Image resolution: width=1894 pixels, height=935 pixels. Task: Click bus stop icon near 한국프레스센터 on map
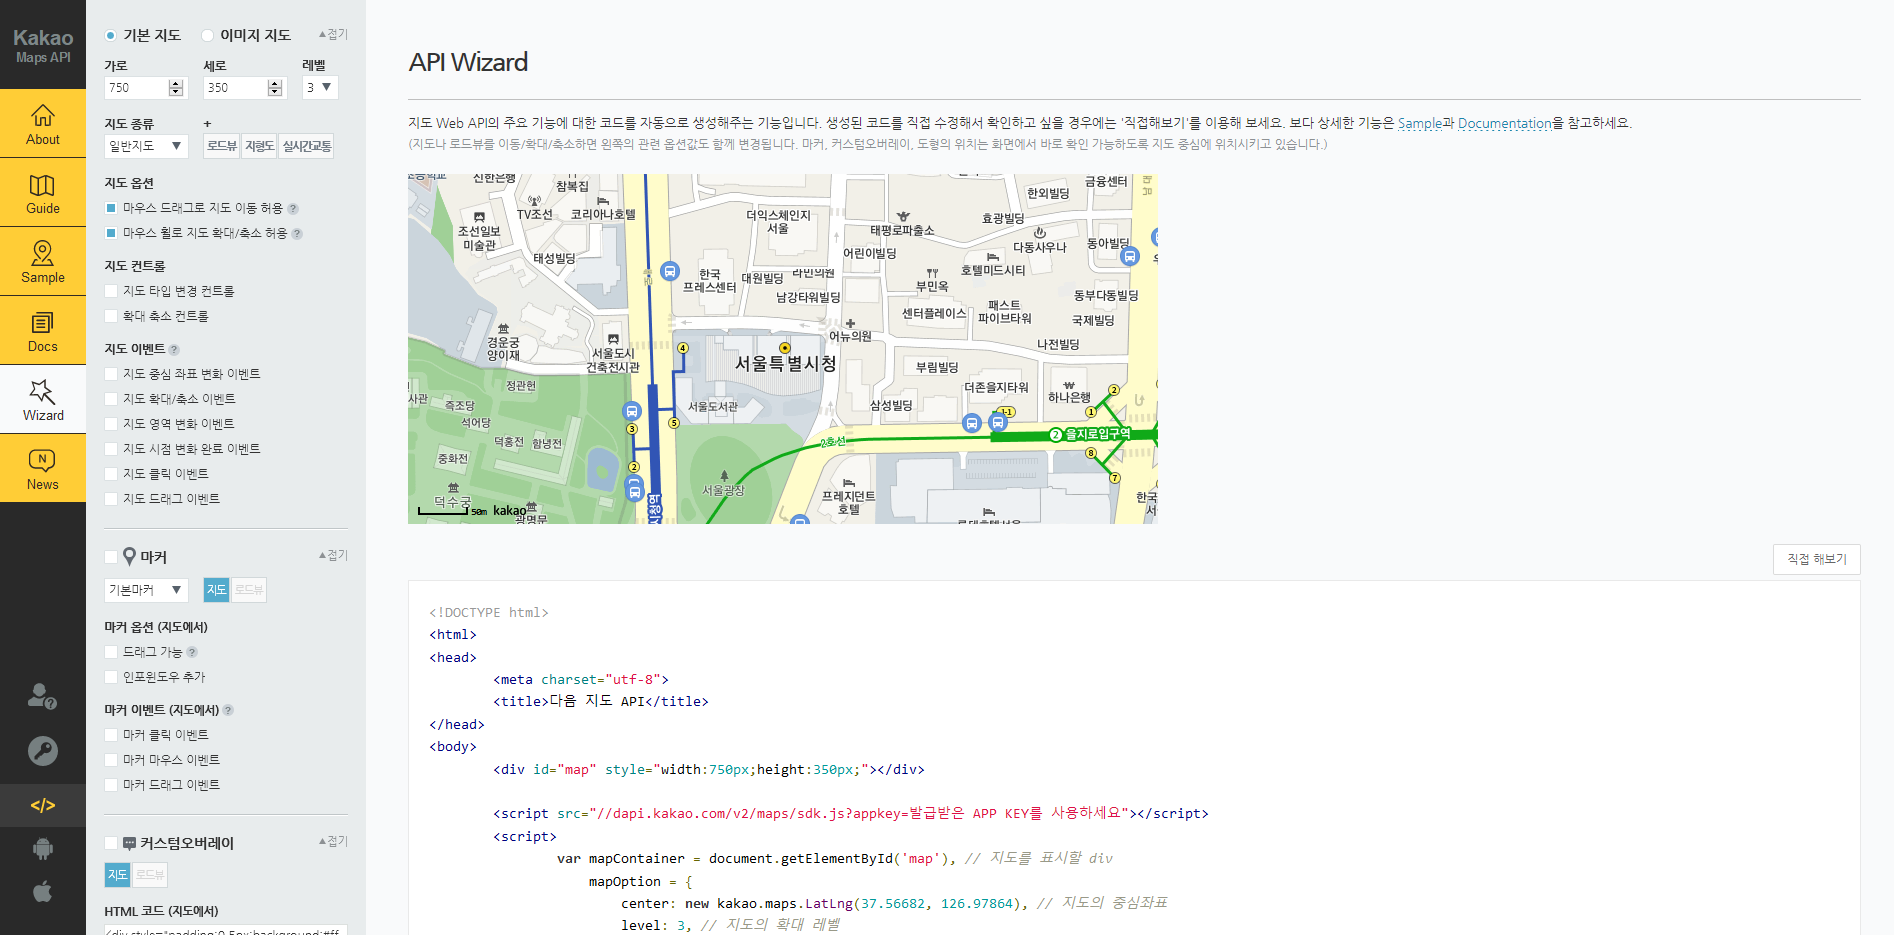tap(671, 271)
